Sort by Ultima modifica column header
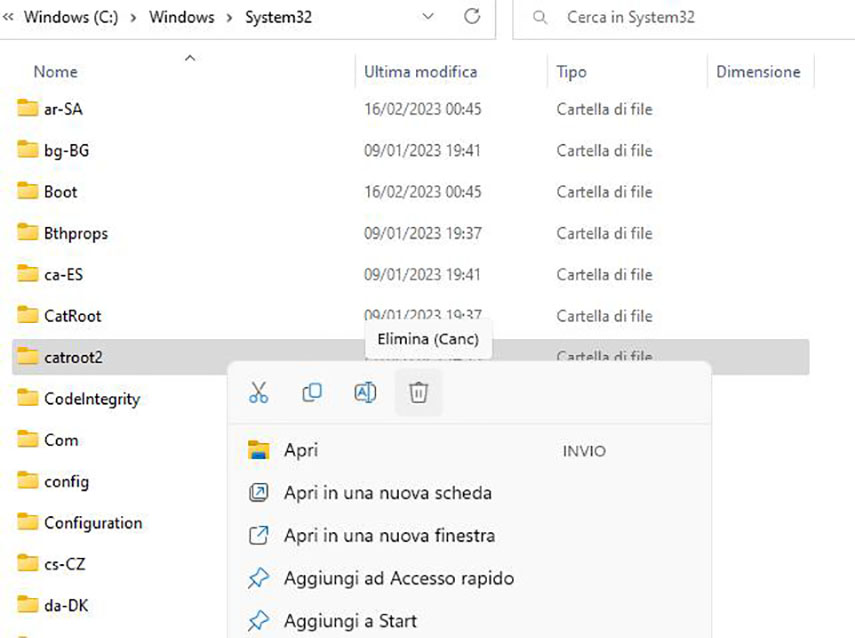Image resolution: width=855 pixels, height=638 pixels. click(x=421, y=72)
